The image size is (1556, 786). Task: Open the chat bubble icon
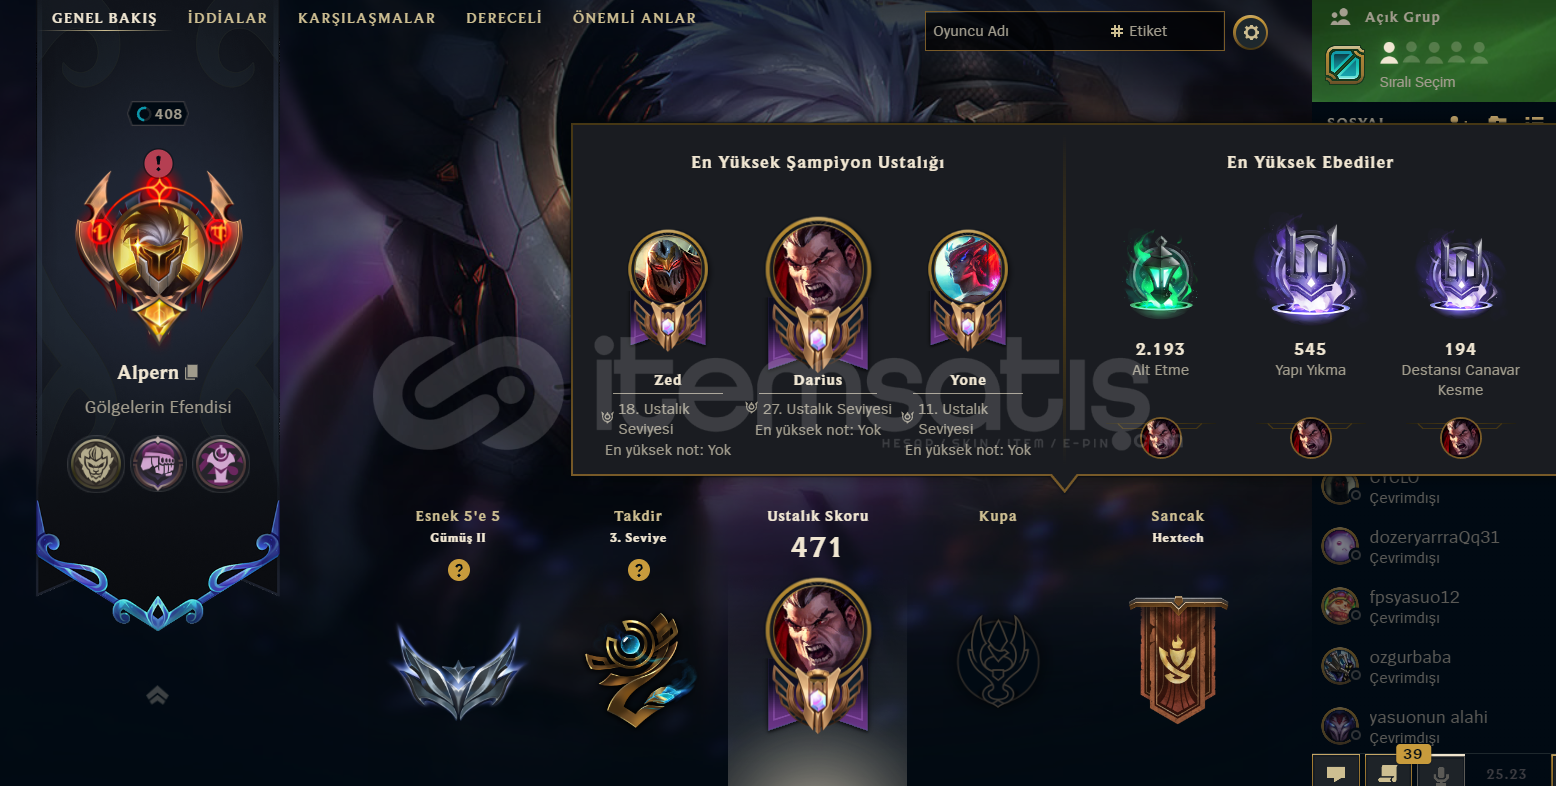pos(1335,772)
